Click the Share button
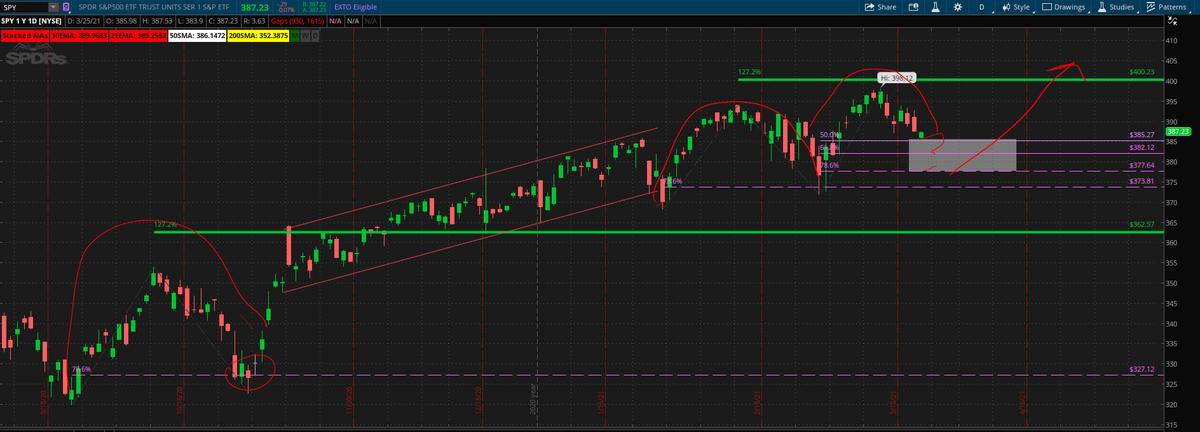This screenshot has width=1200, height=432. (x=881, y=7)
